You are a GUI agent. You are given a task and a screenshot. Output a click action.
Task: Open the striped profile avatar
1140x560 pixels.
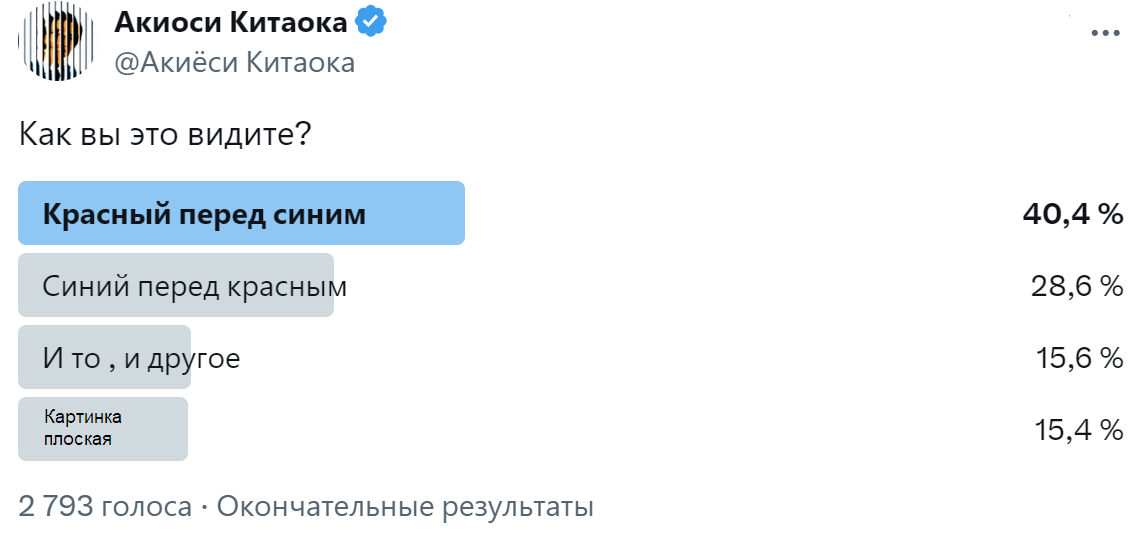point(56,42)
